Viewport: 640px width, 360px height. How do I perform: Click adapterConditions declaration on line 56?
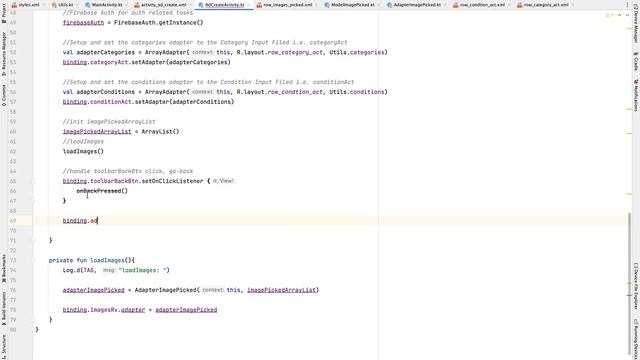coord(105,92)
